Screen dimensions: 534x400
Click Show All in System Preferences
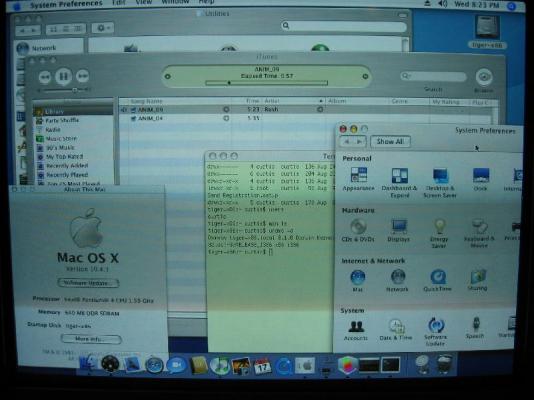pyautogui.click(x=390, y=142)
